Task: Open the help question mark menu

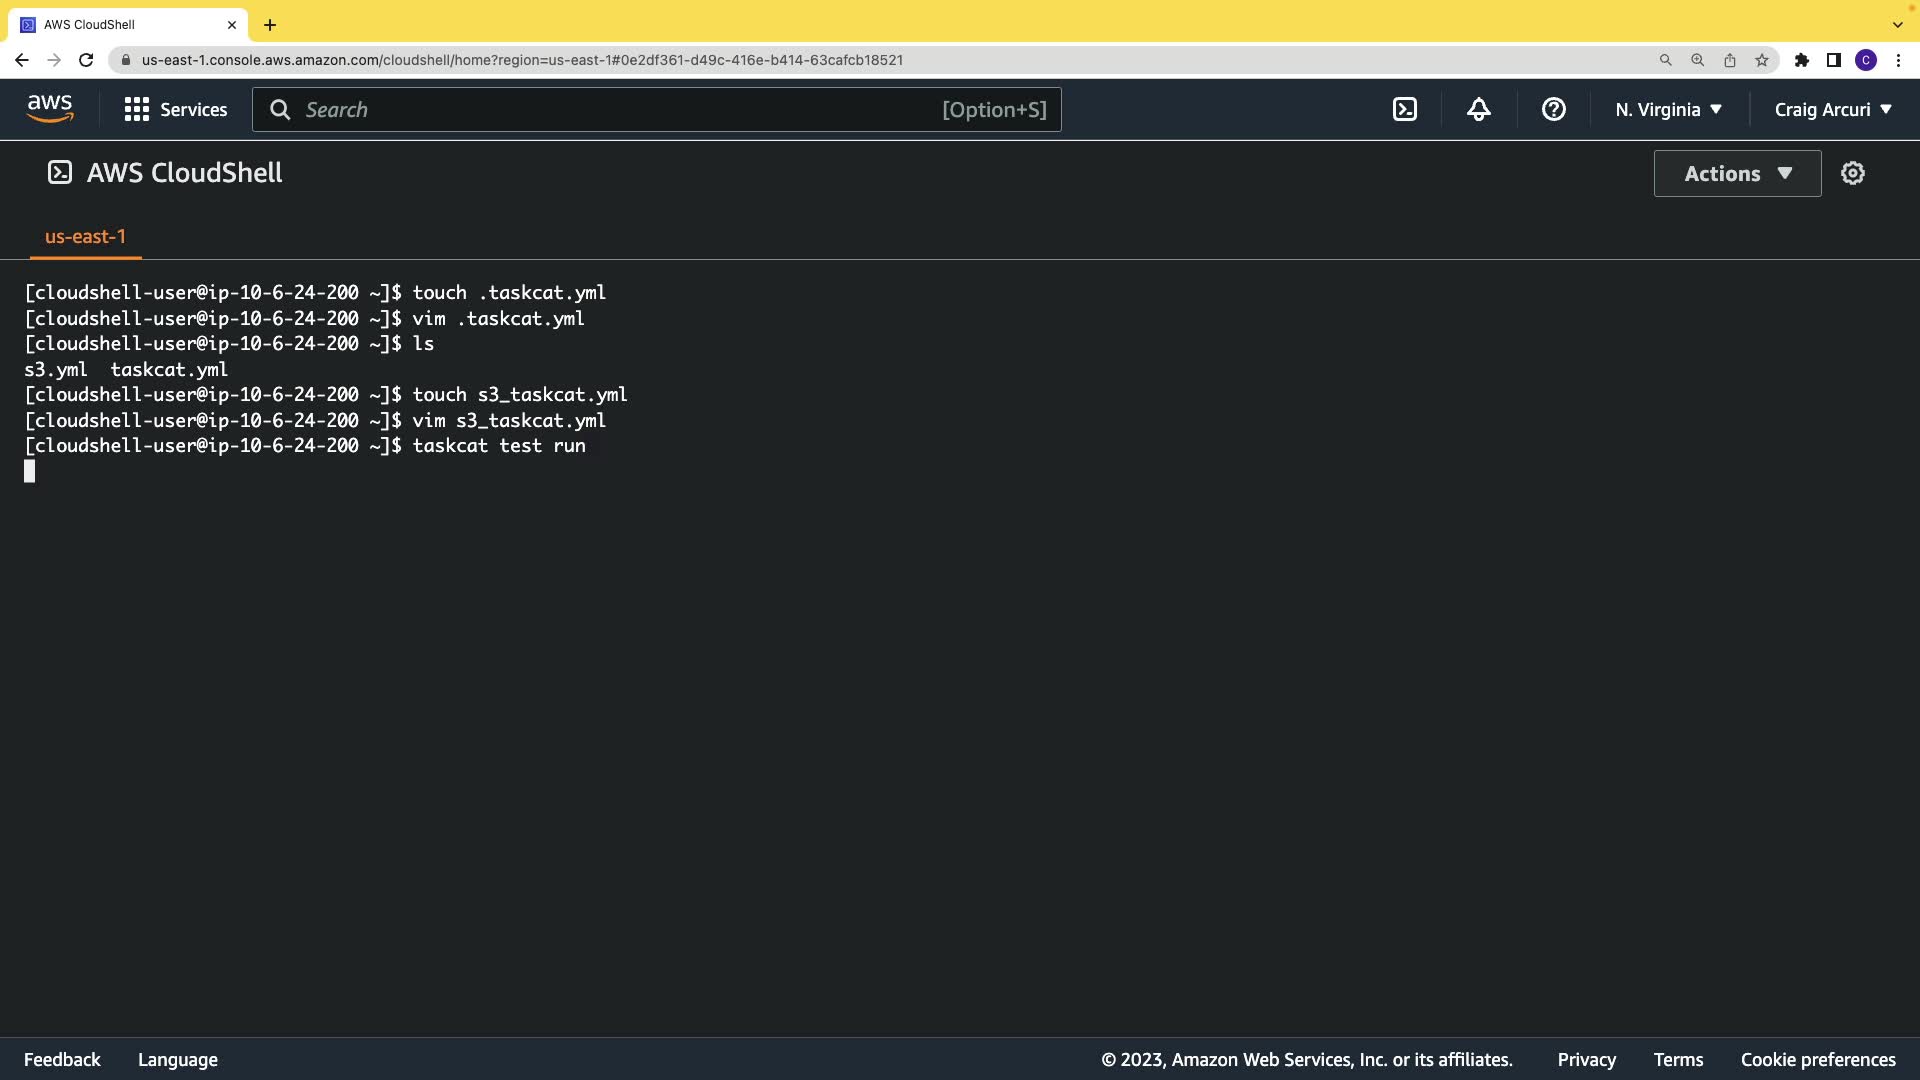Action: click(1553, 109)
